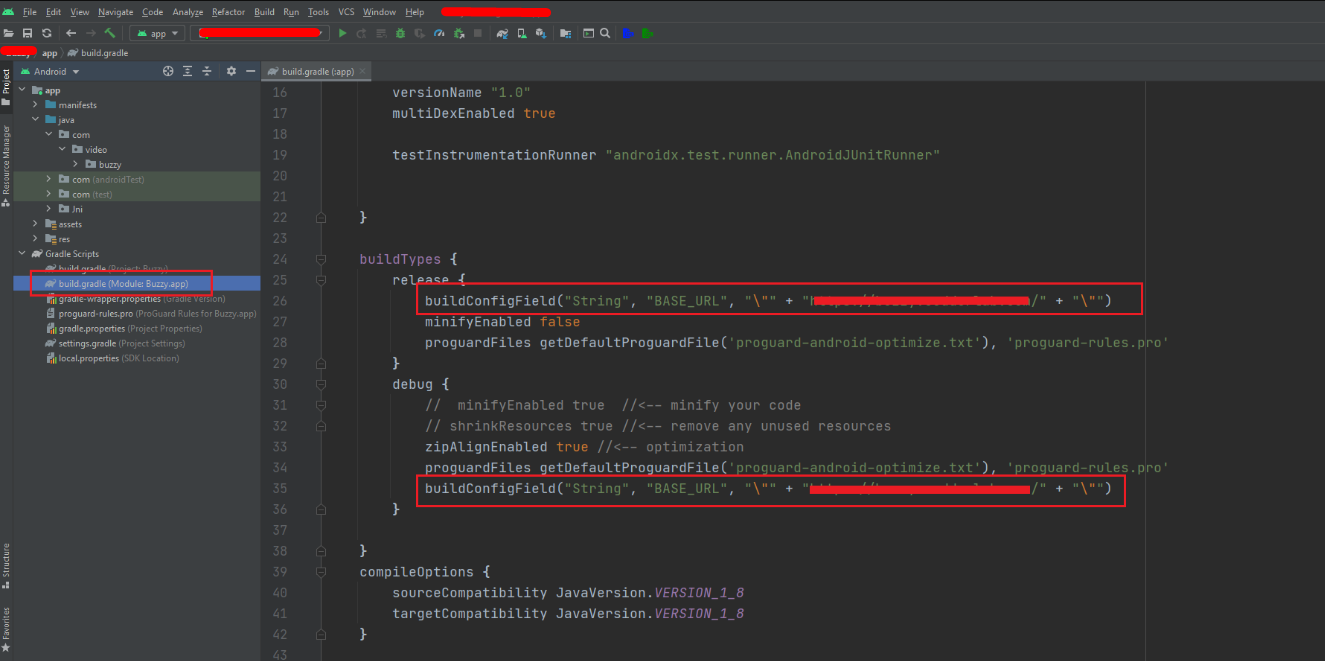Open the Refactor menu
Screen dimensions: 1325x661
coord(228,12)
